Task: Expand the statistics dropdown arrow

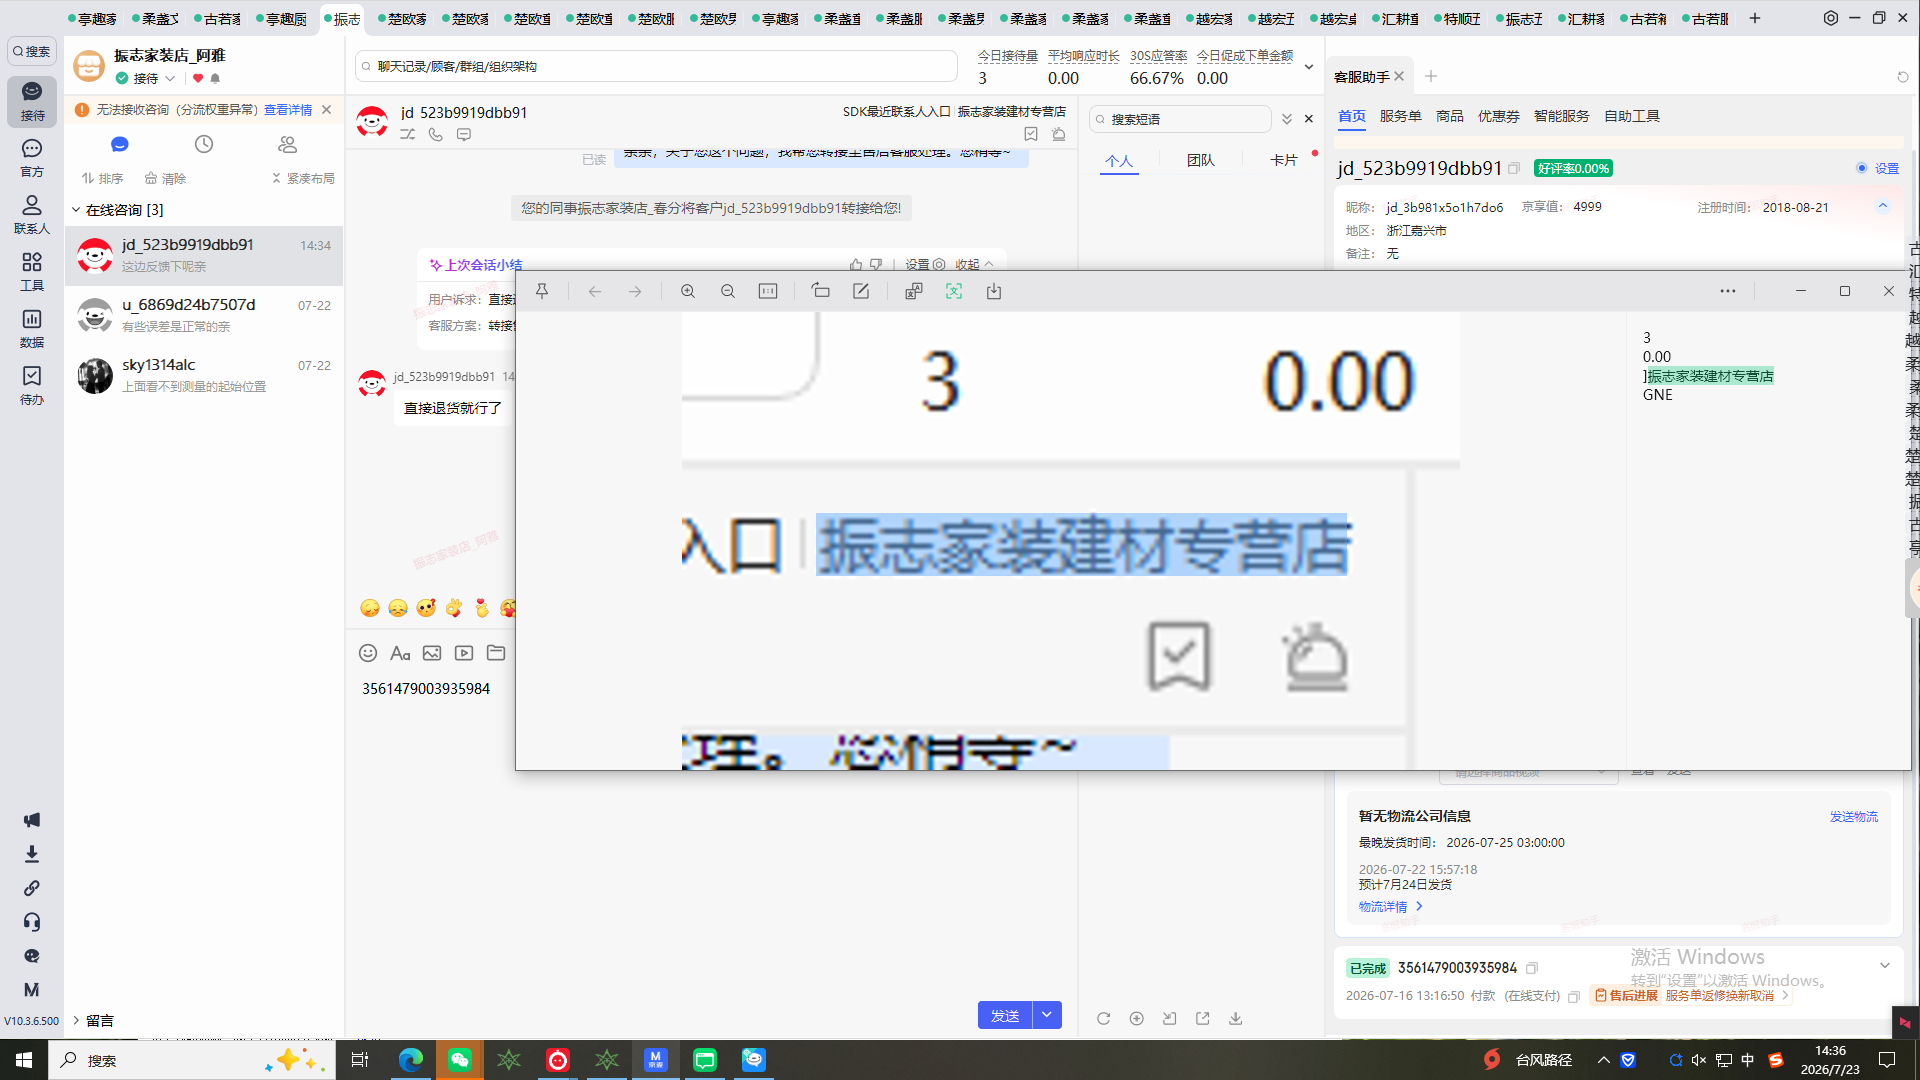Action: pyautogui.click(x=1309, y=67)
